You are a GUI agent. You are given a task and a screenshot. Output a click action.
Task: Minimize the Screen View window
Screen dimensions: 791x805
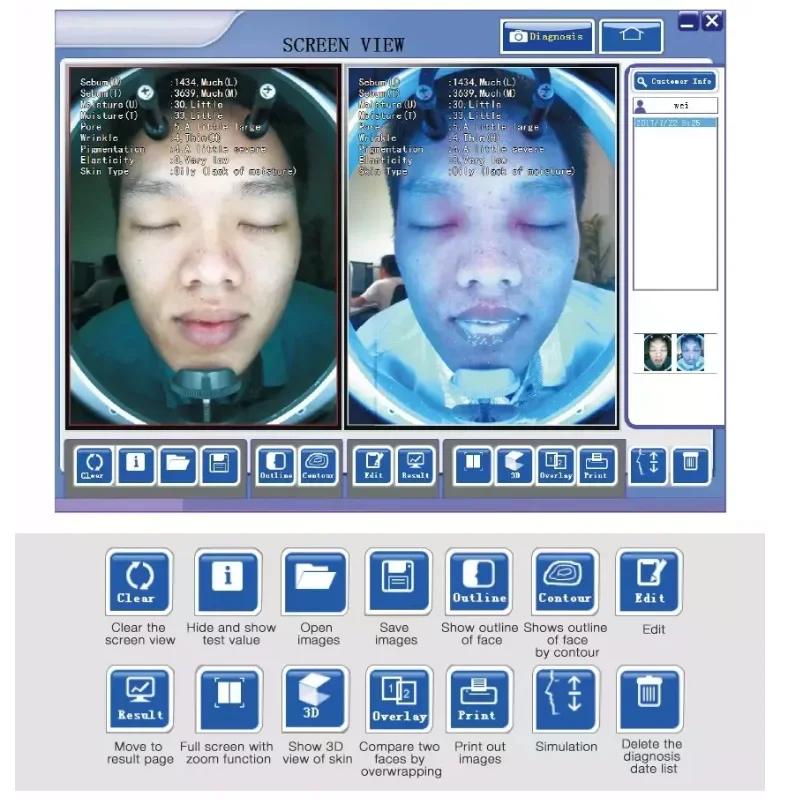tap(688, 22)
